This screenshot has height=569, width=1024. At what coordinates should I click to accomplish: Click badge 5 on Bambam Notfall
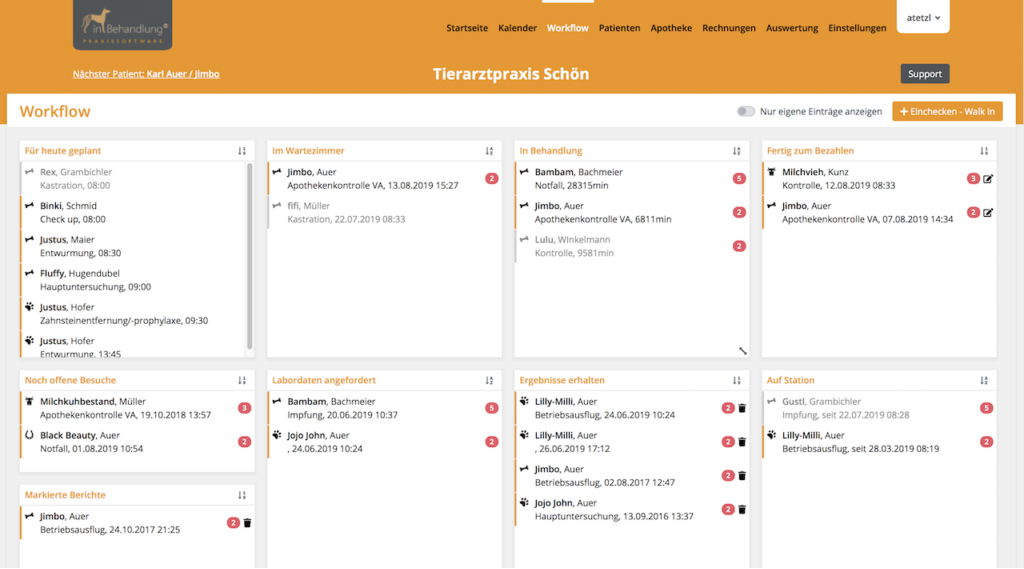[739, 178]
